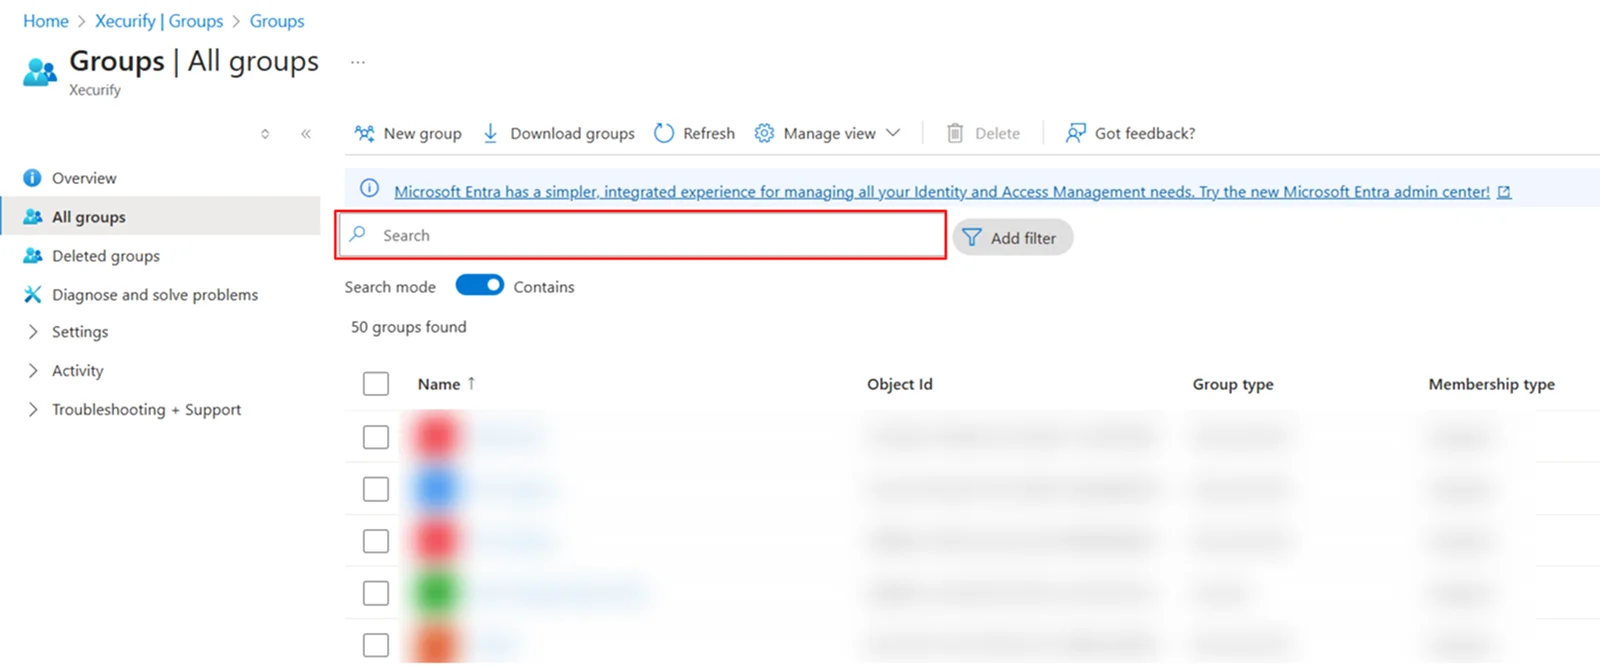The image size is (1600, 668).
Task: Click the 'Contains' label next to toggle
Action: click(x=544, y=287)
